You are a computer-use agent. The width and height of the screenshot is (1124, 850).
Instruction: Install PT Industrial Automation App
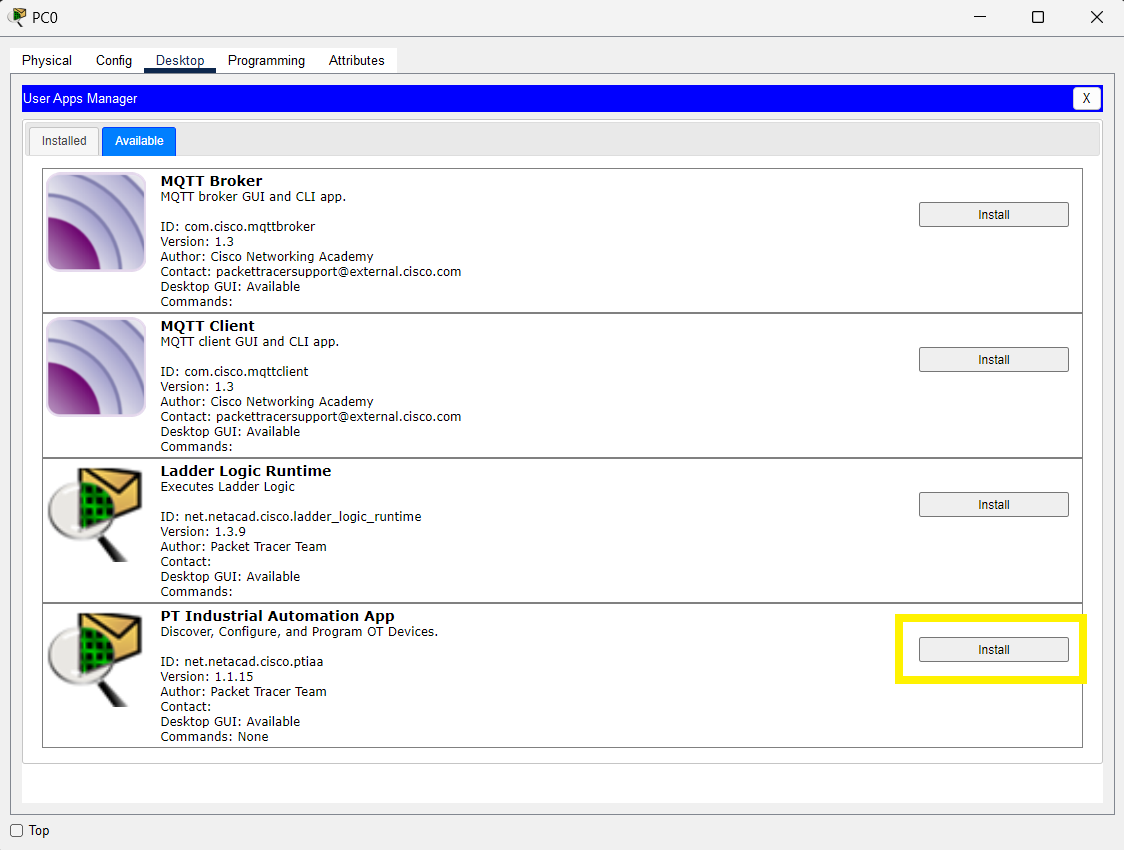click(x=993, y=650)
